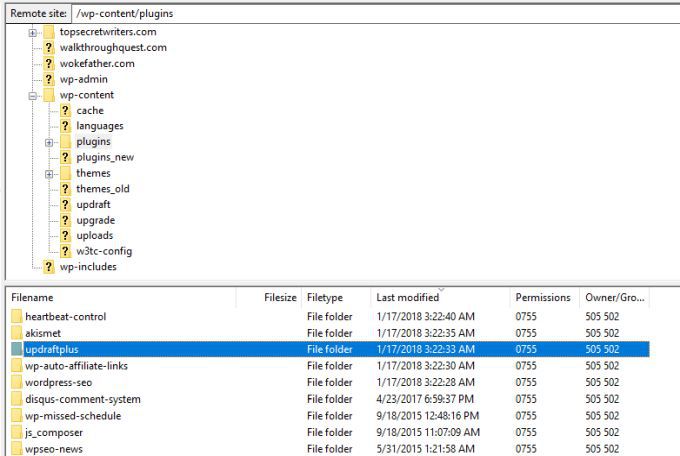Click the js_composer folder icon
This screenshot has width=680, height=456.
tap(16, 432)
